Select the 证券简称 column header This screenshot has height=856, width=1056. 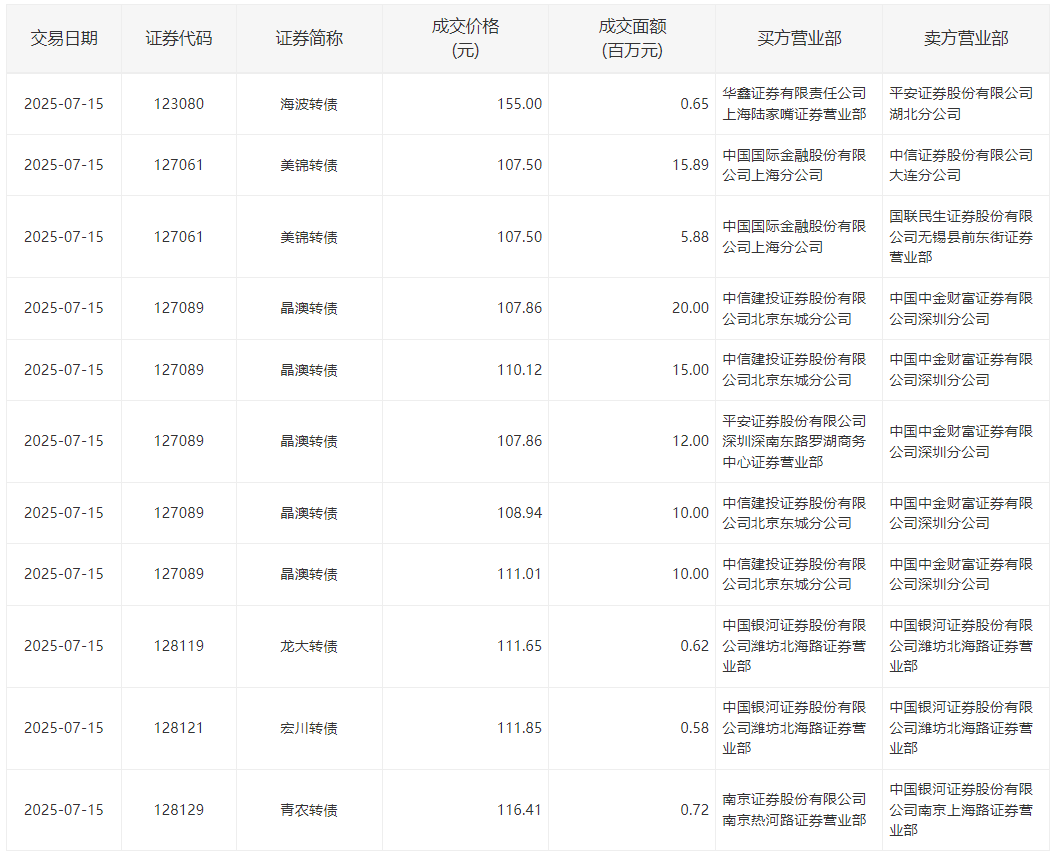[309, 38]
